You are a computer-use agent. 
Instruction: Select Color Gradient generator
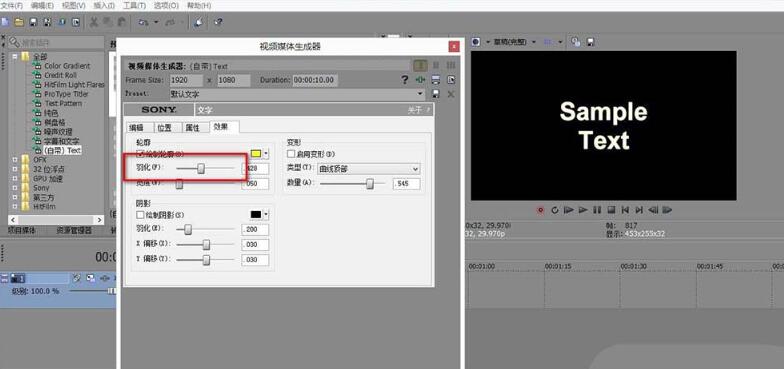point(67,66)
